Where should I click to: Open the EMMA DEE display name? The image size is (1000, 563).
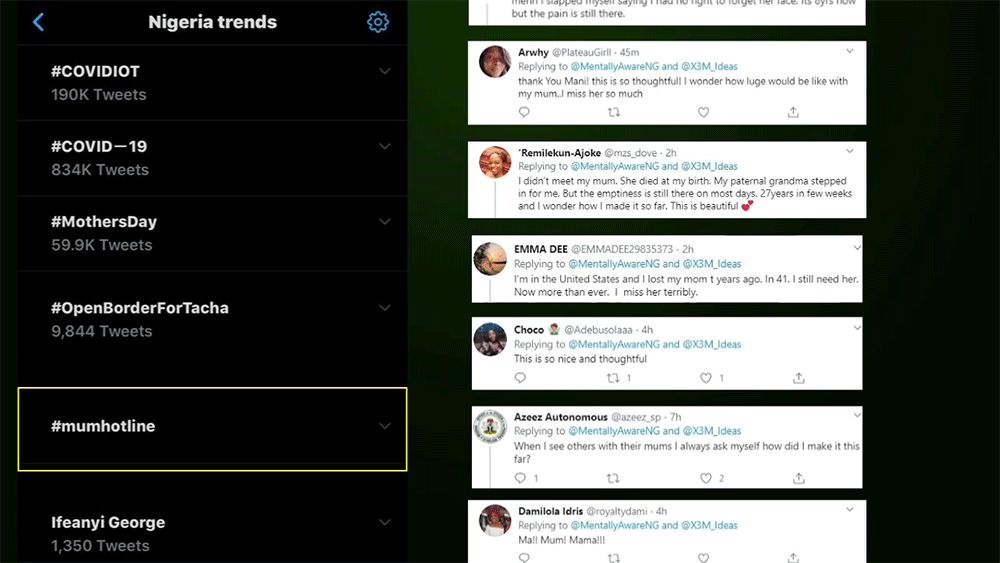(x=541, y=249)
